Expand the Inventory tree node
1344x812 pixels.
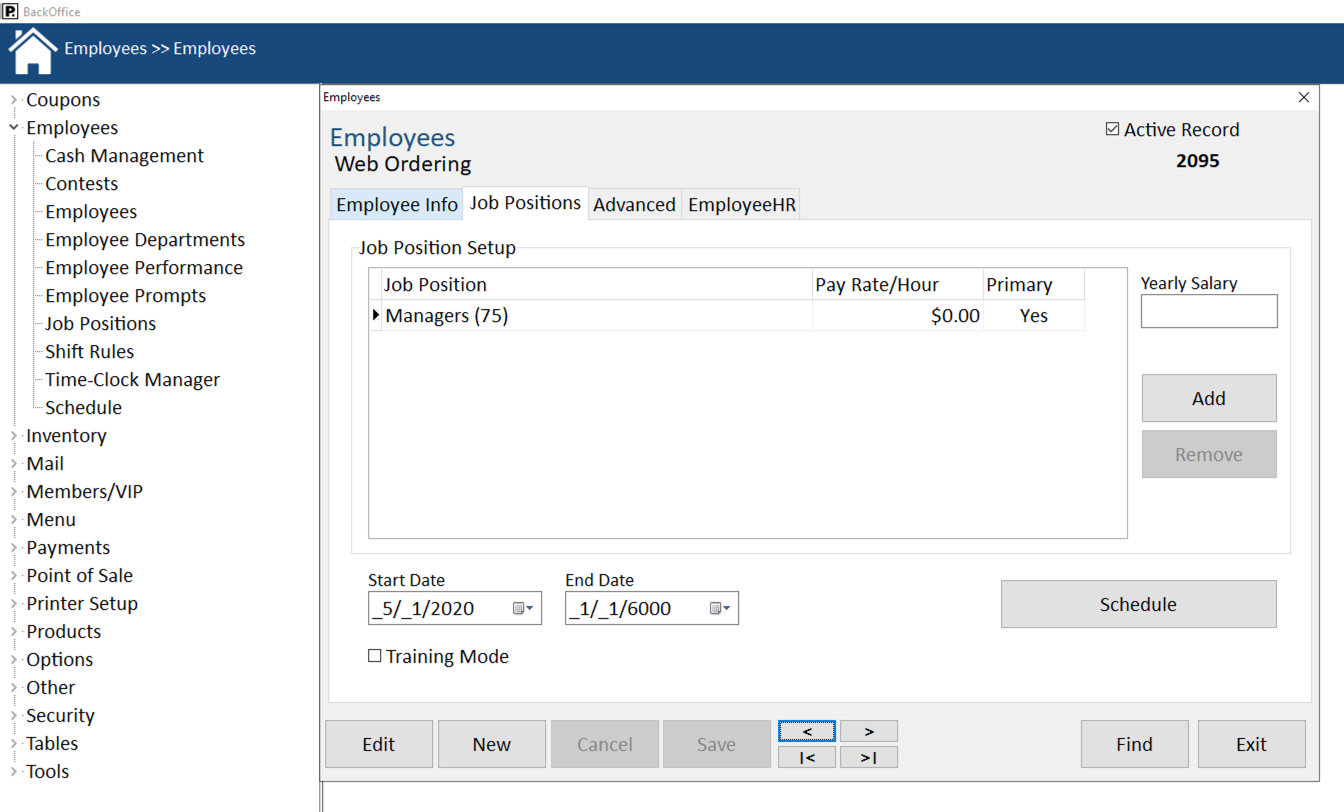click(x=14, y=436)
